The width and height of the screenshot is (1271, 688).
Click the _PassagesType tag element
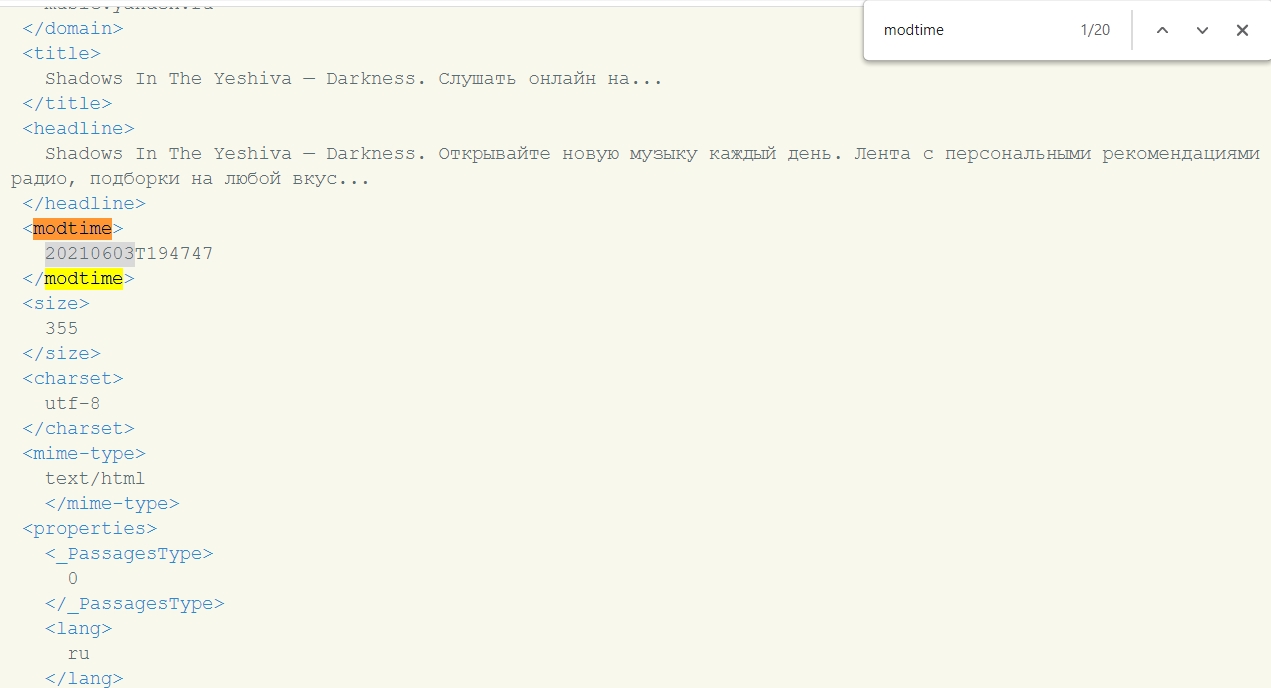tap(131, 553)
